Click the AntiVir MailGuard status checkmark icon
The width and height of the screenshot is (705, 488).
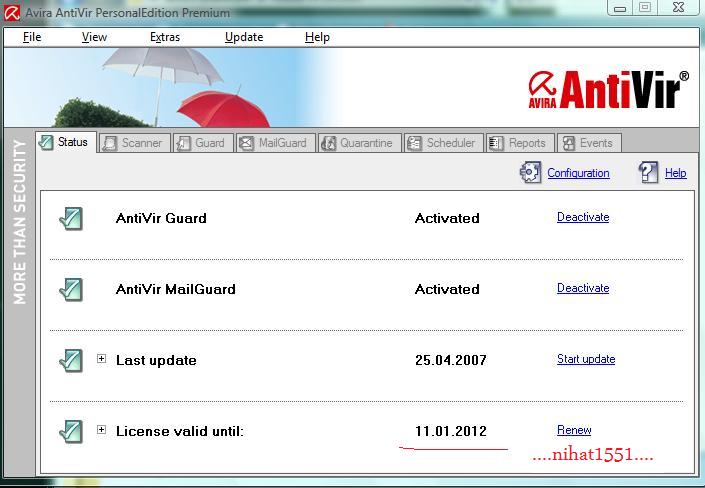[71, 289]
